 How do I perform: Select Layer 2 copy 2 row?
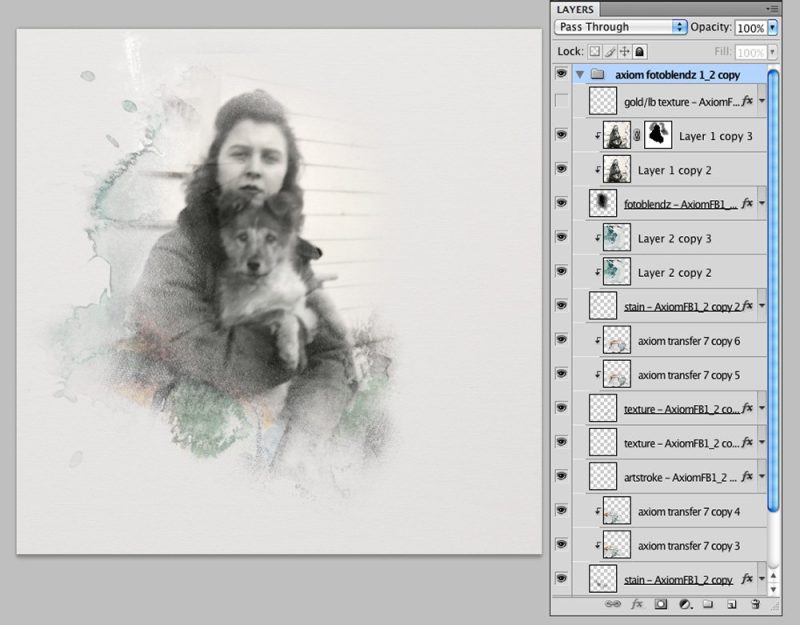point(670,272)
